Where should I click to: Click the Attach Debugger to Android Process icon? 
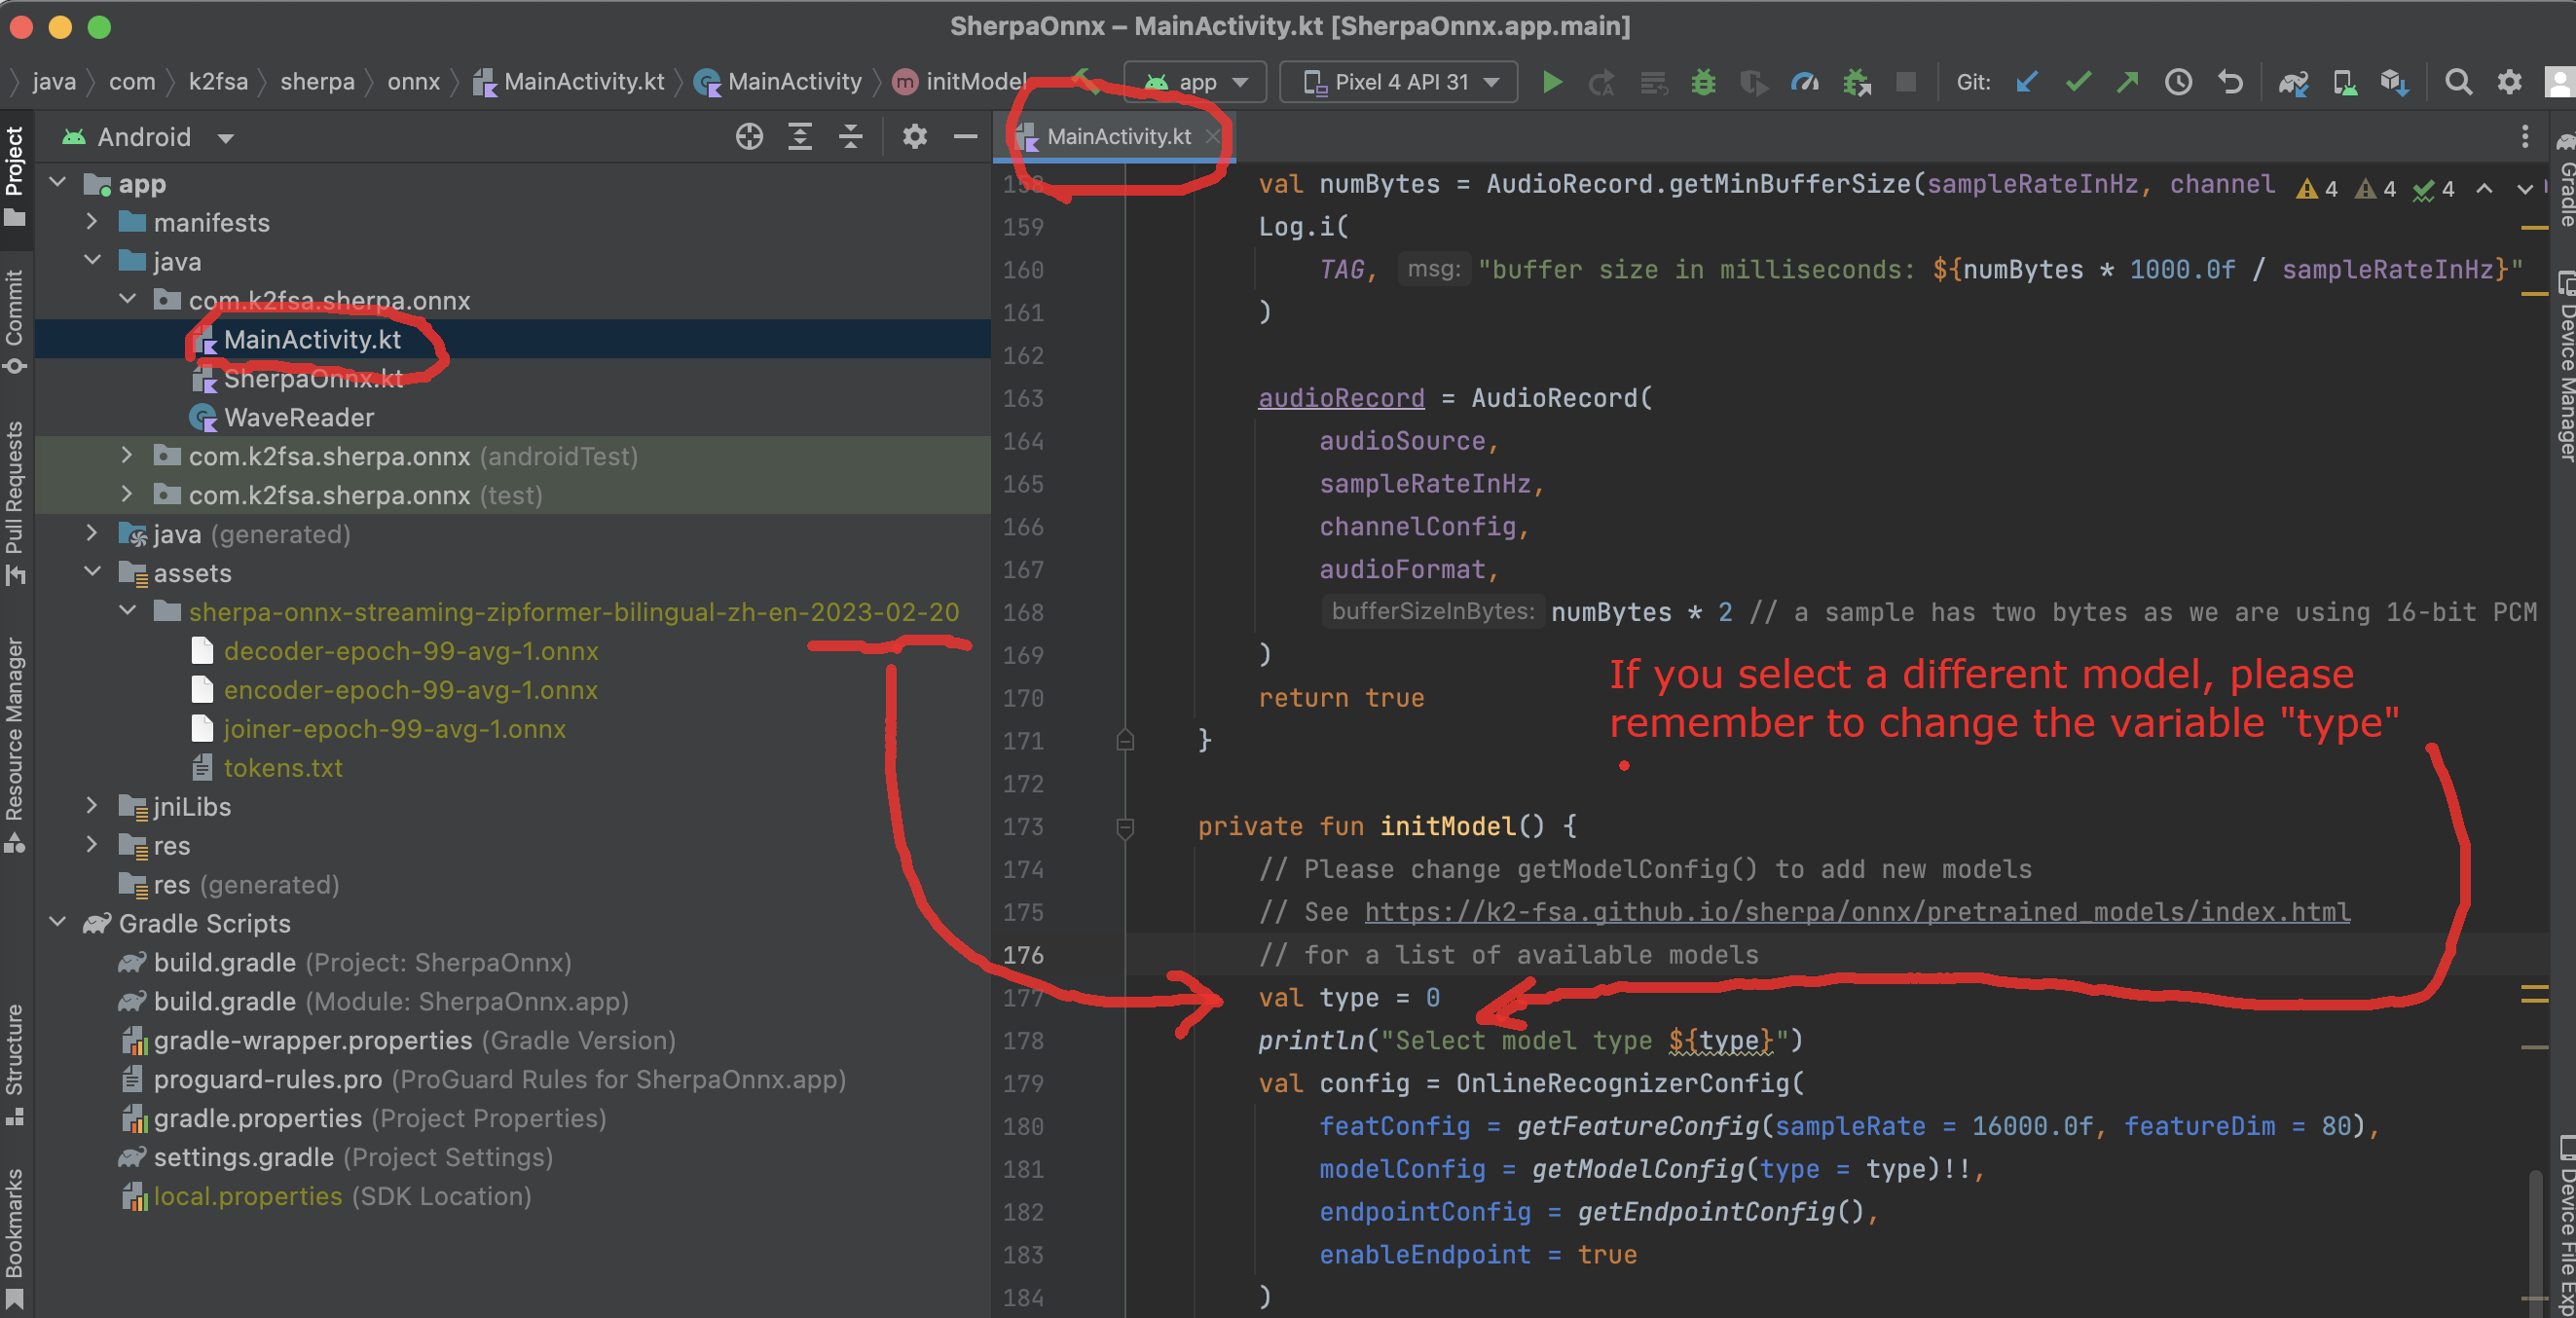point(1856,82)
